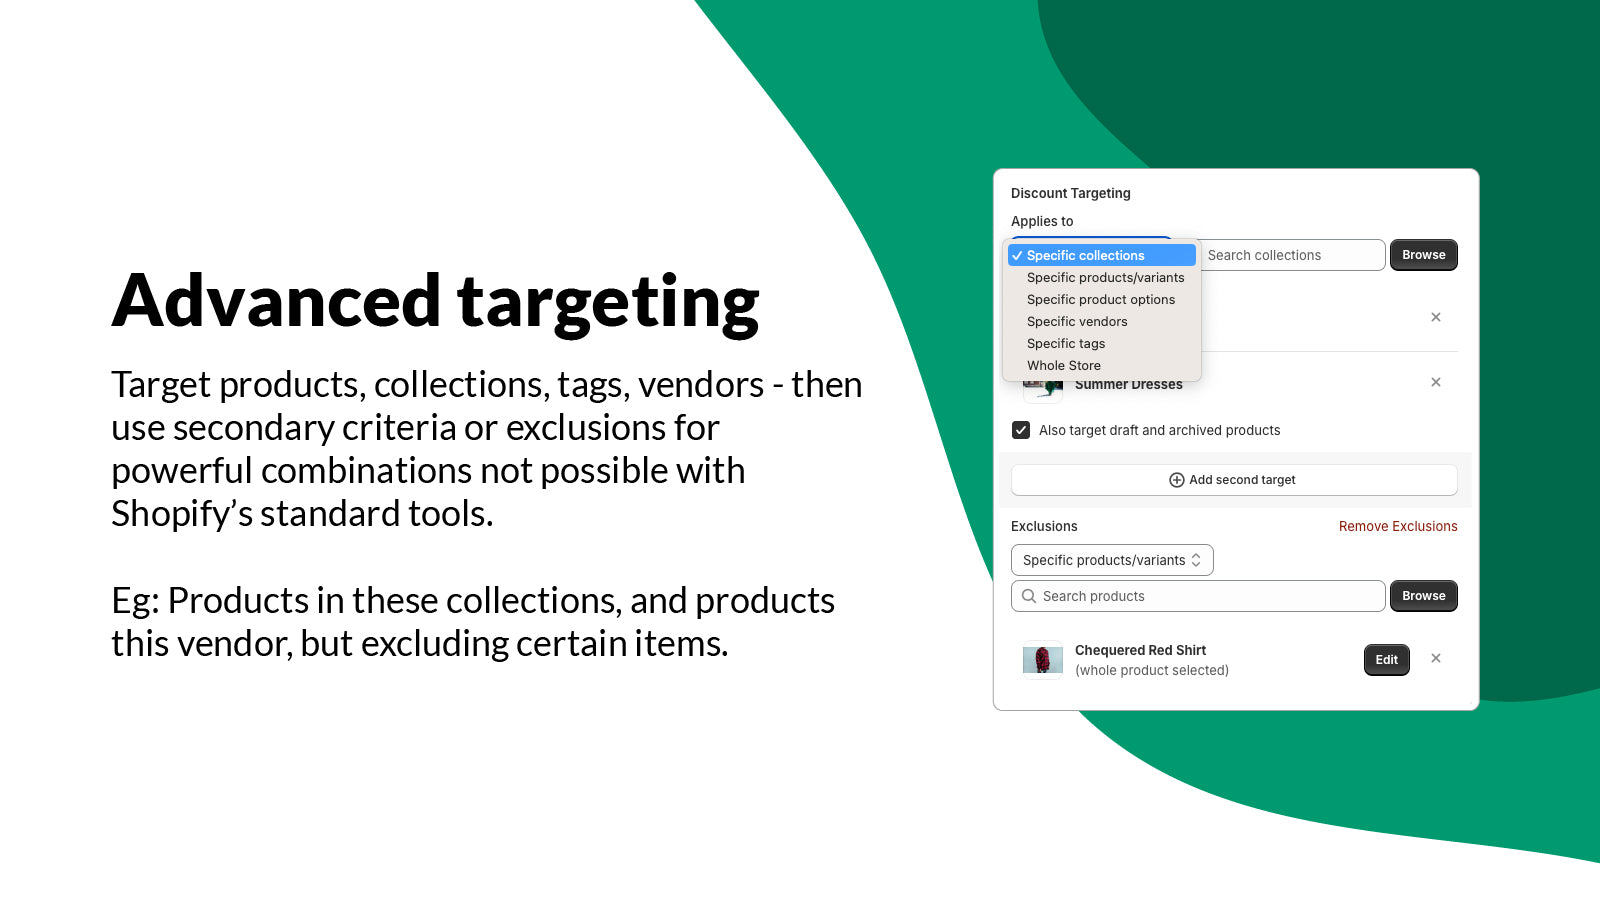Open the Chequered Red Shirt thumbnail
1600x900 pixels.
[x=1043, y=659]
